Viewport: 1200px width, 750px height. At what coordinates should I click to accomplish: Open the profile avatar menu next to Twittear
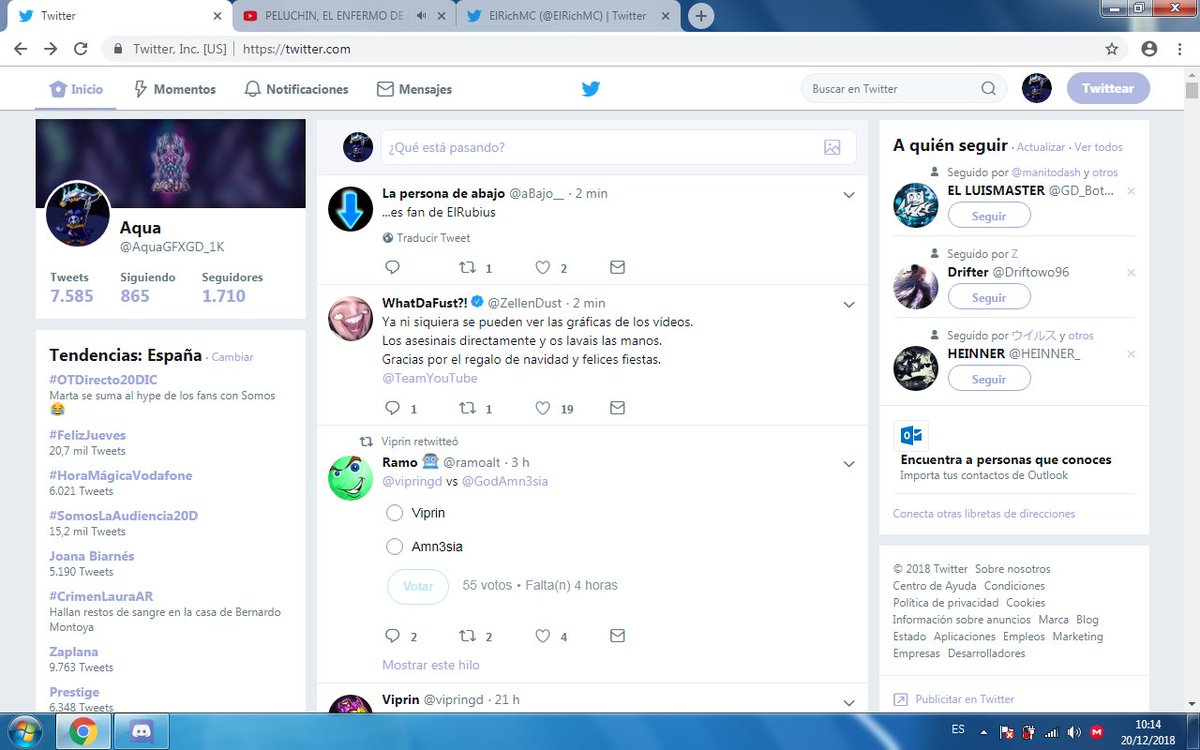pos(1036,88)
